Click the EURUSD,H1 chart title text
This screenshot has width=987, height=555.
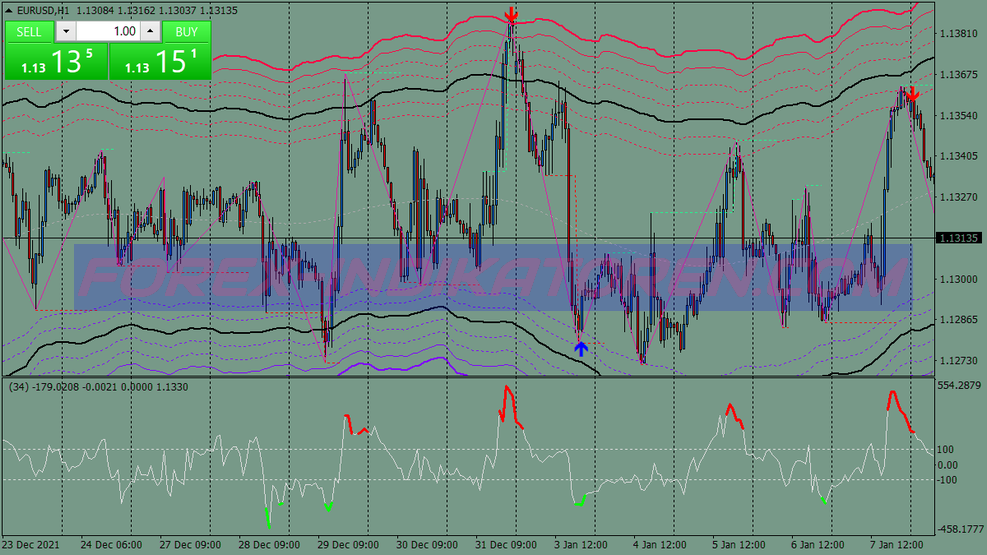(x=43, y=10)
